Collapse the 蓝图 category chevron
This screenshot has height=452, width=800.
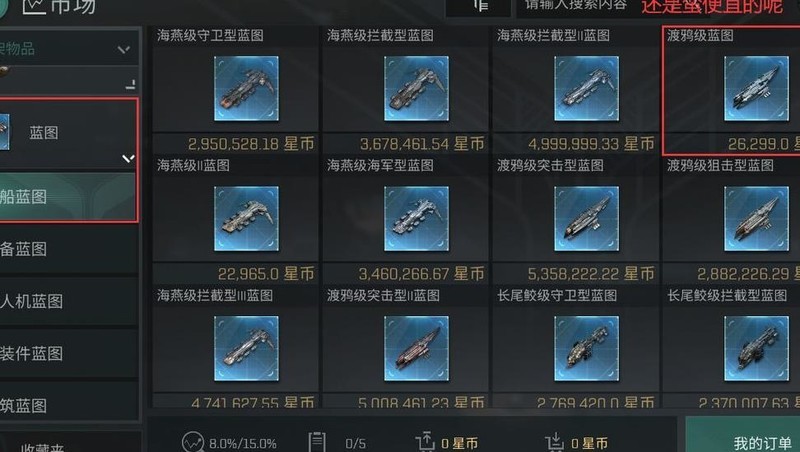[128, 159]
